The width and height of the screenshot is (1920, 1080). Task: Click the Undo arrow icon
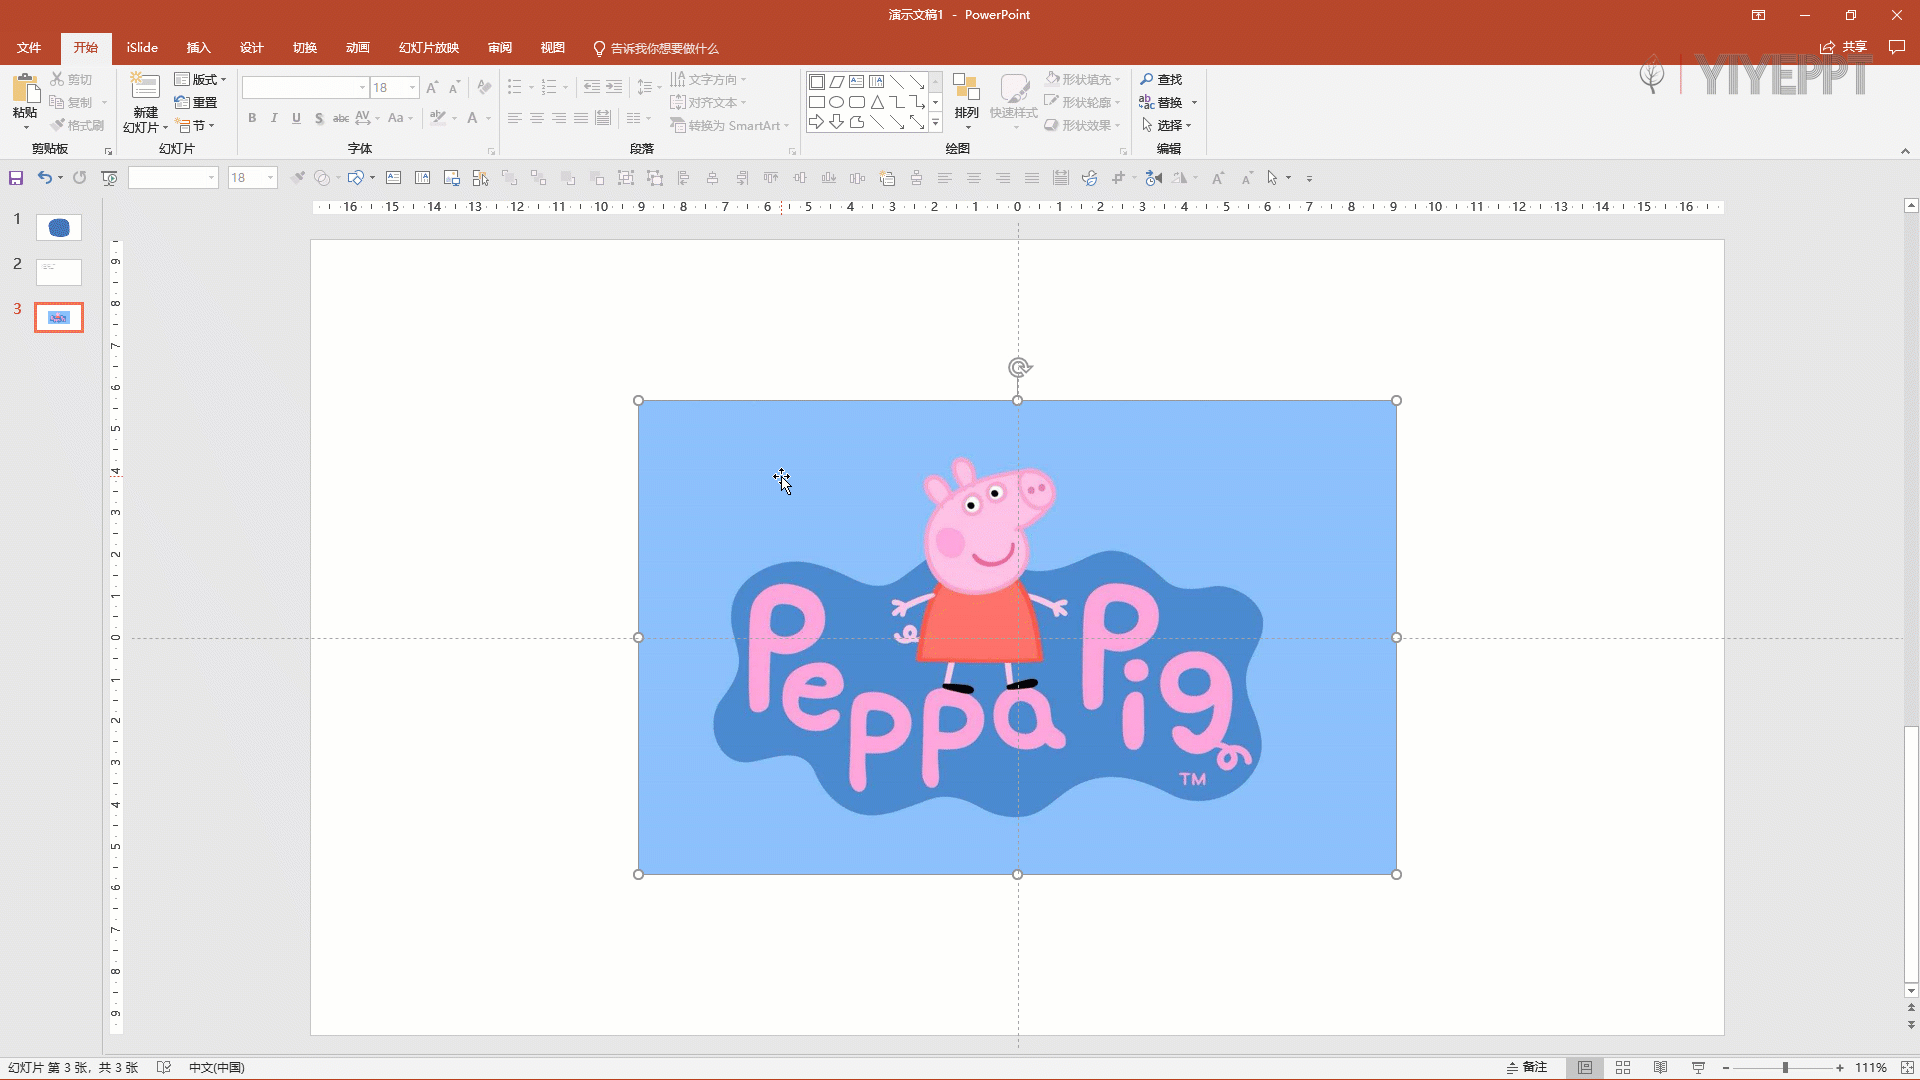[x=44, y=178]
